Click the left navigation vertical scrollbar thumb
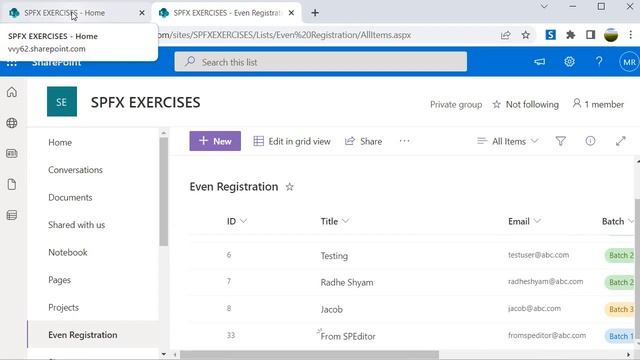Image resolution: width=640 pixels, height=360 pixels. click(x=164, y=192)
